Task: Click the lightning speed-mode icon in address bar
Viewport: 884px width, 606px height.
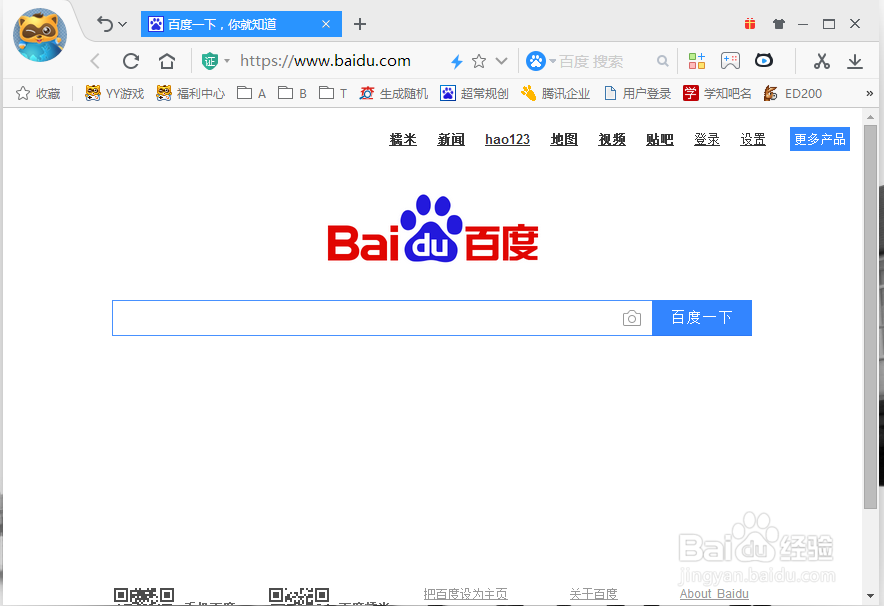Action: (457, 61)
